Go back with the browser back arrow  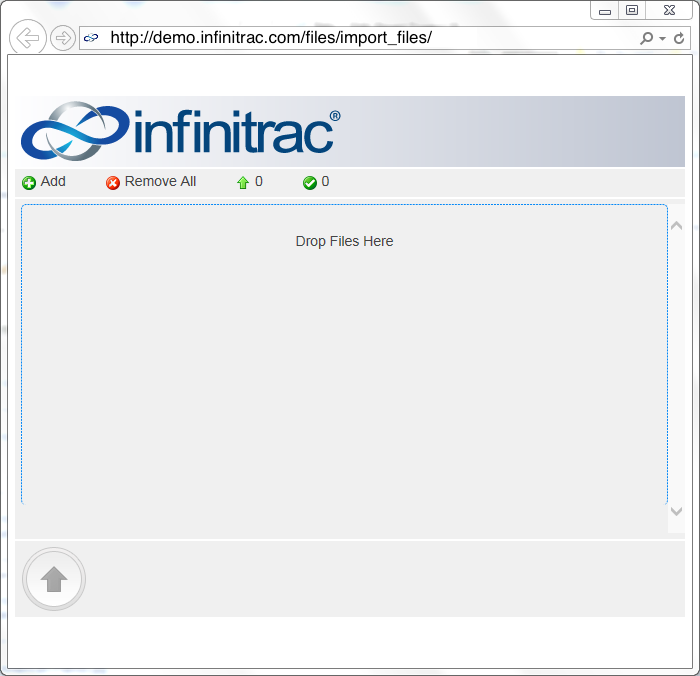[28, 38]
